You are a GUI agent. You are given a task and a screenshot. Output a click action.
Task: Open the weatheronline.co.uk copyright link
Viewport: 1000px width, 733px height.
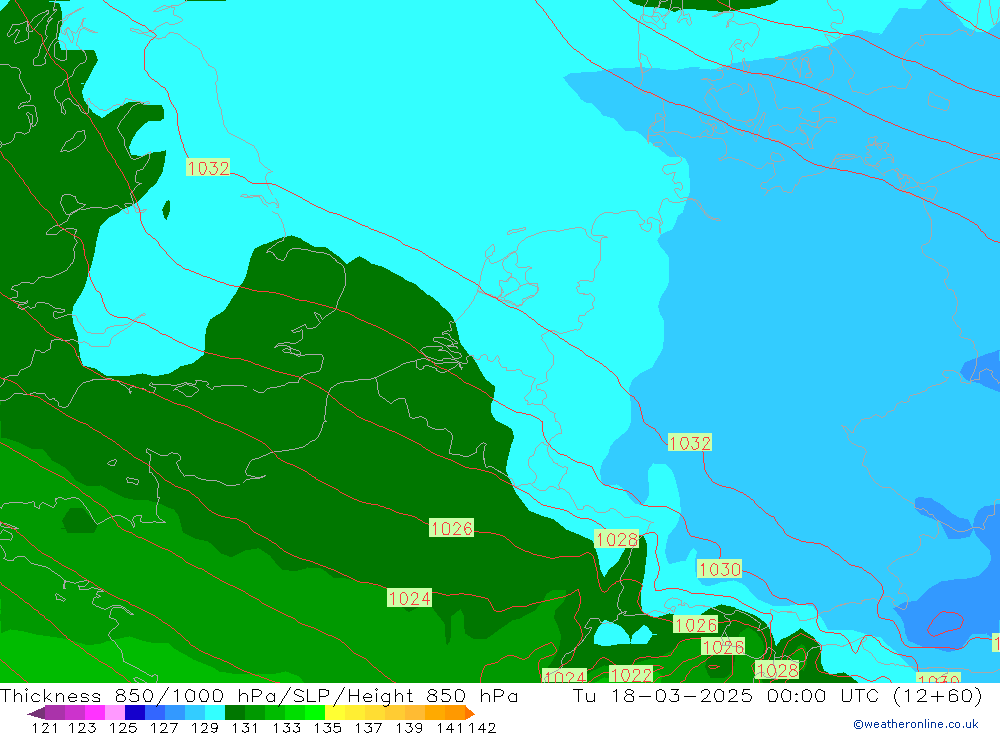[x=916, y=724]
